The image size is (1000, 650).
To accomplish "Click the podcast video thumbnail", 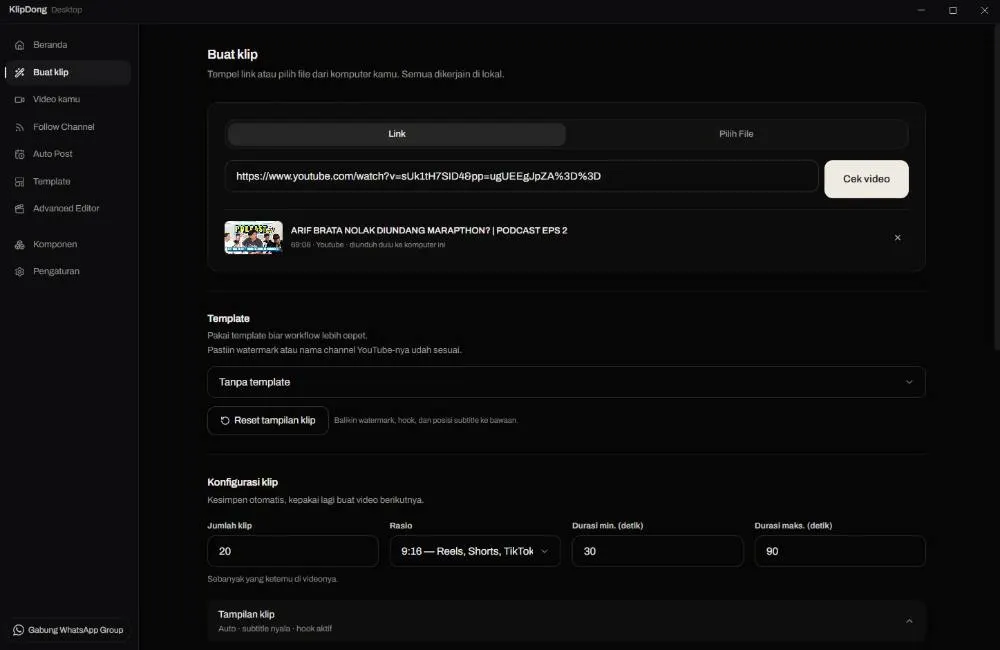I will [253, 237].
